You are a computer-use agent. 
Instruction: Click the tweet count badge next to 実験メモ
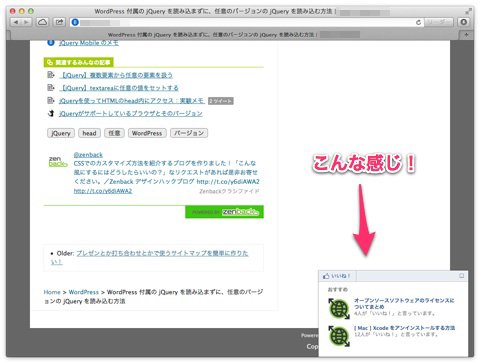(x=220, y=101)
